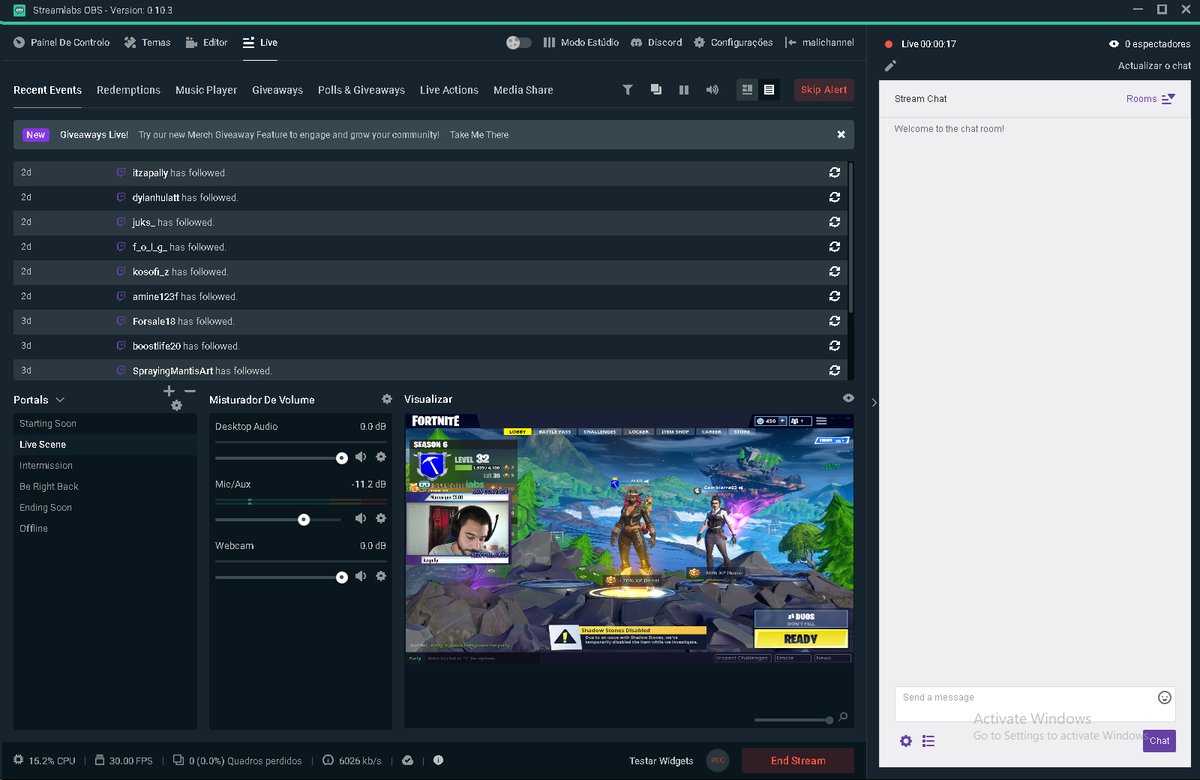Click Testar Widgets
The image size is (1200, 780).
661,761
